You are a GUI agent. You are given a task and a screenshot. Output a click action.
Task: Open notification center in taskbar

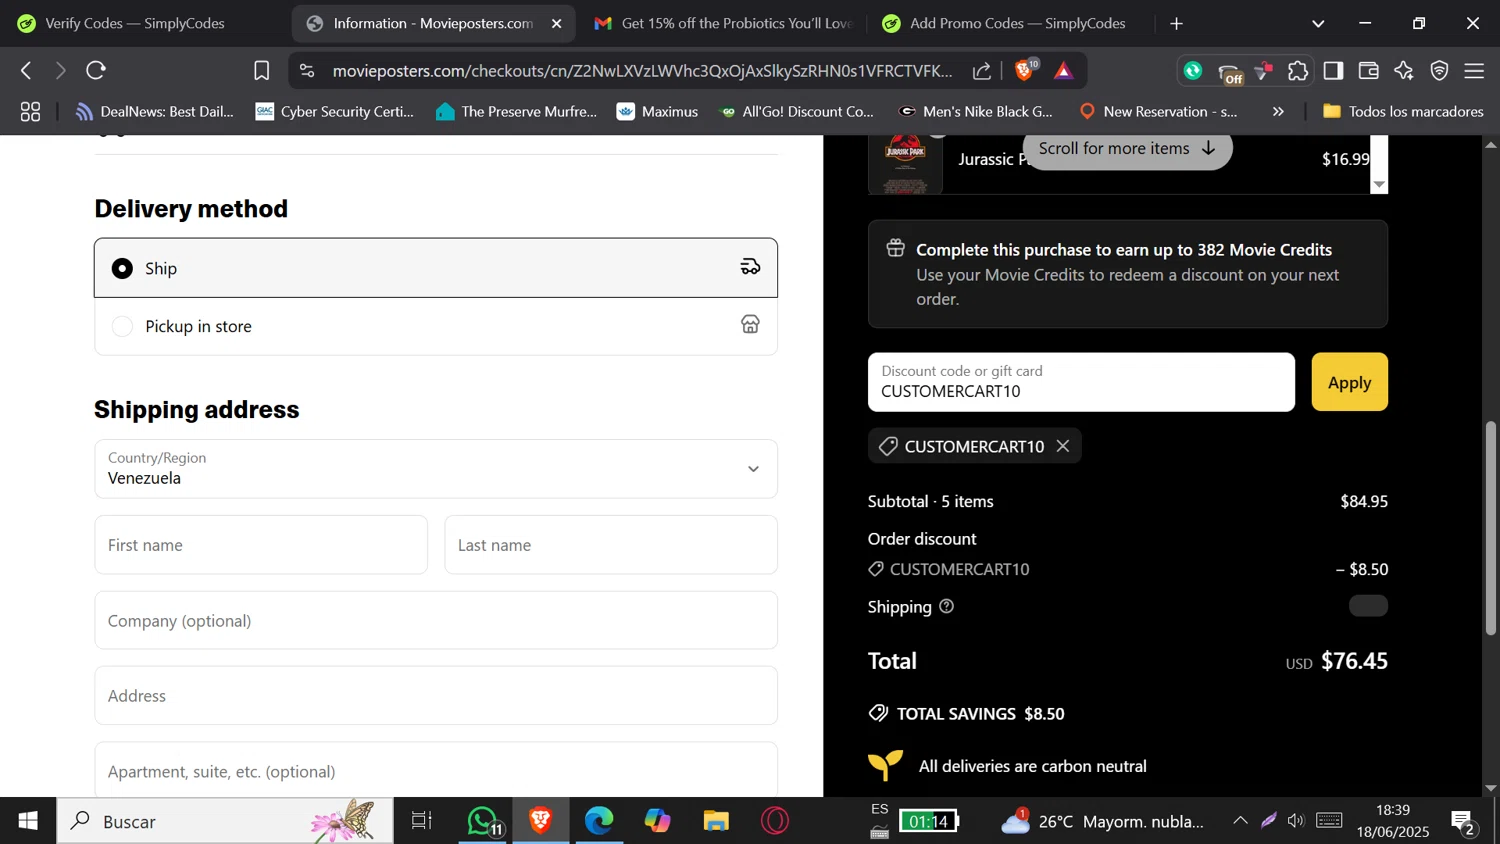[x=1464, y=822]
